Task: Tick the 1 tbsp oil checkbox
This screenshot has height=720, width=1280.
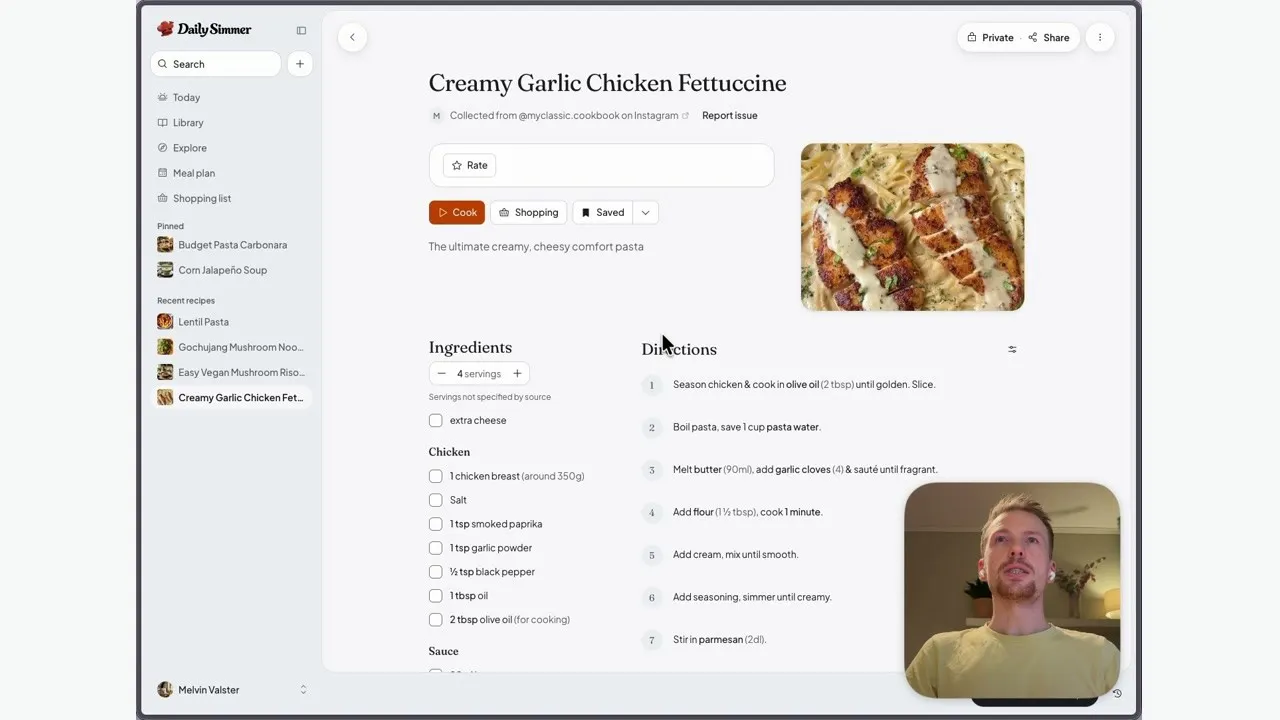Action: click(436, 597)
